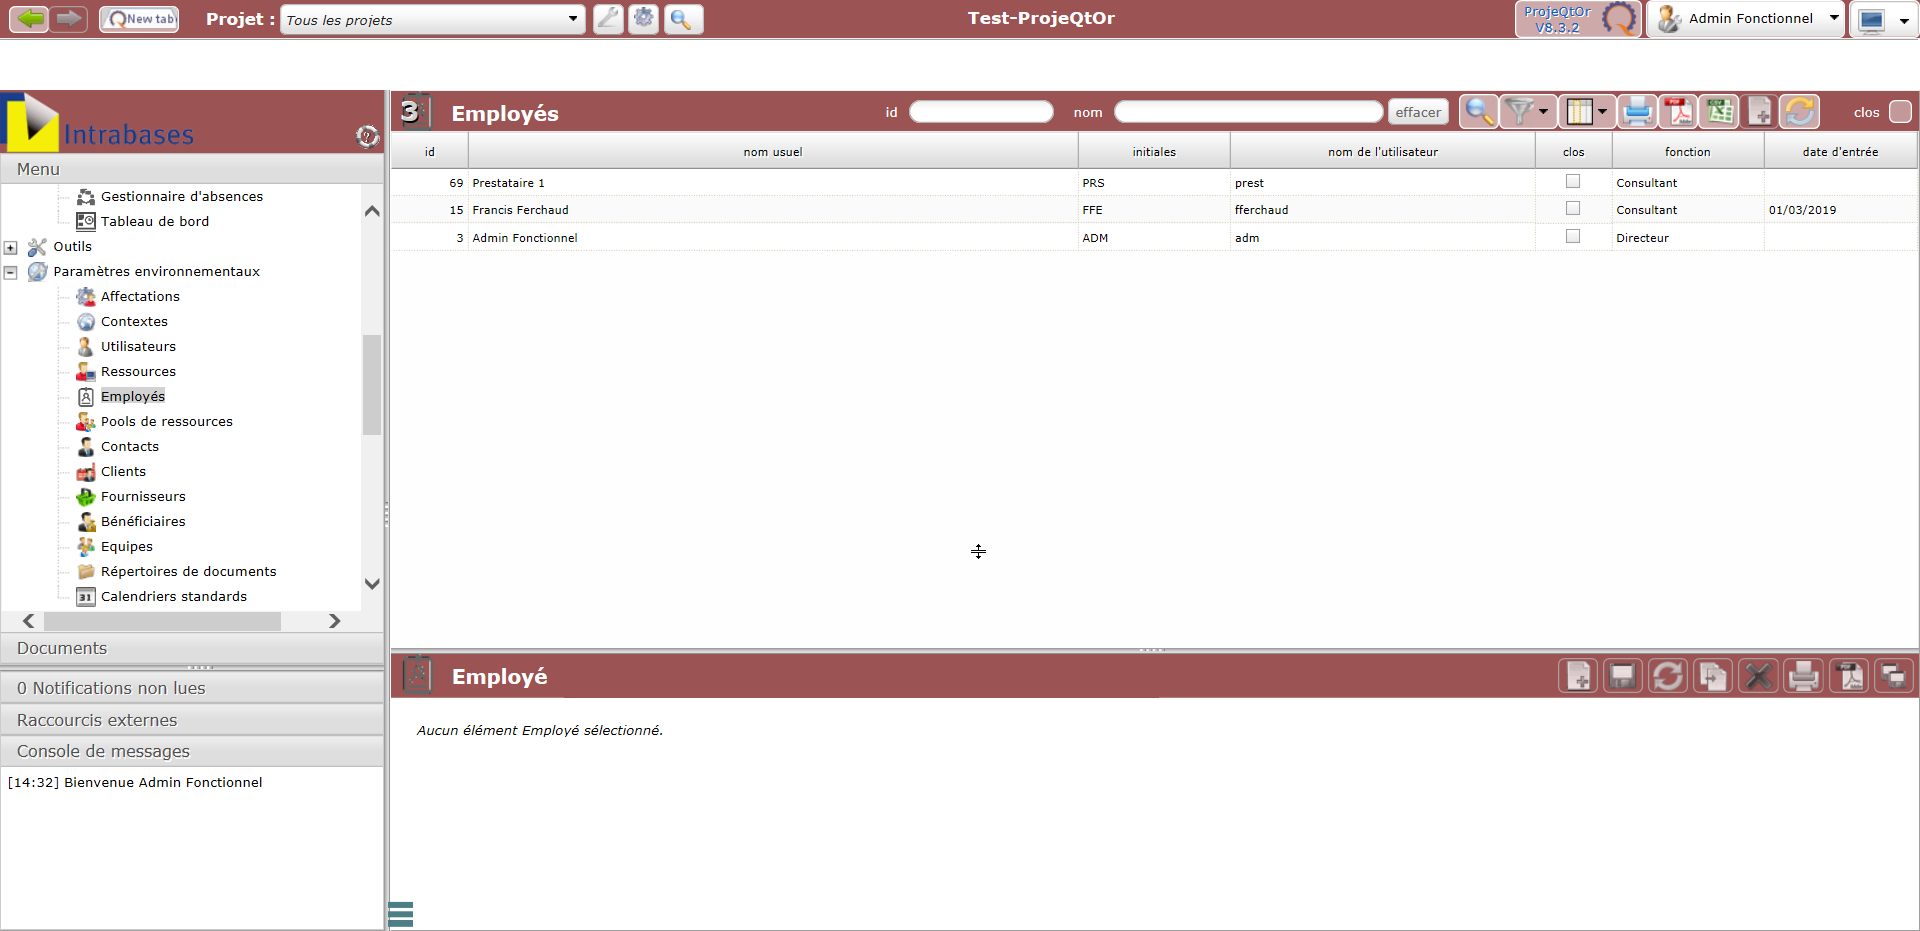Viewport: 1920px width, 931px height.
Task: Click the grey forward arrow
Action: tap(69, 19)
